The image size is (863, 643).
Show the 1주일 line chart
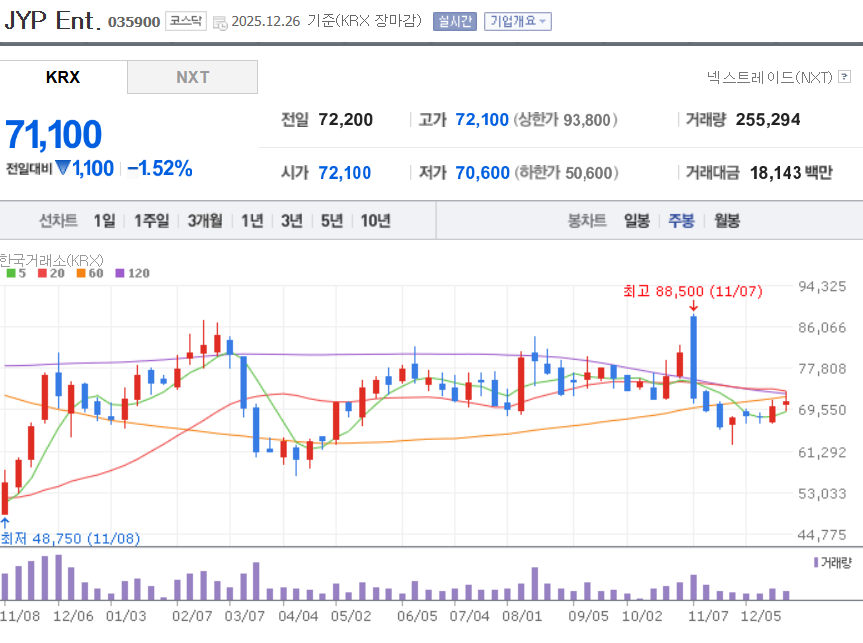(151, 221)
